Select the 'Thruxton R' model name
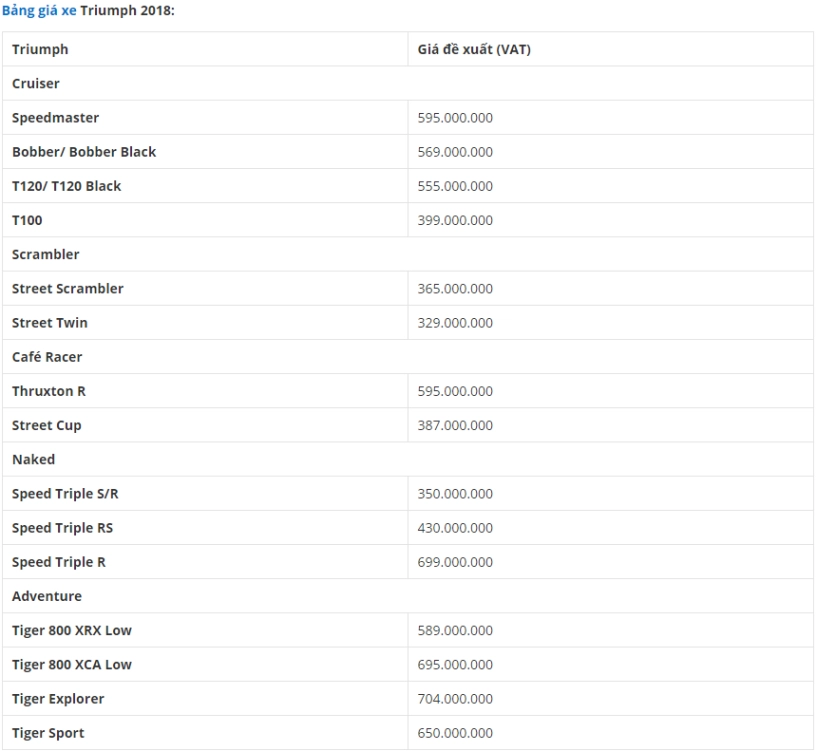The height and width of the screenshot is (751, 817). tap(49, 391)
